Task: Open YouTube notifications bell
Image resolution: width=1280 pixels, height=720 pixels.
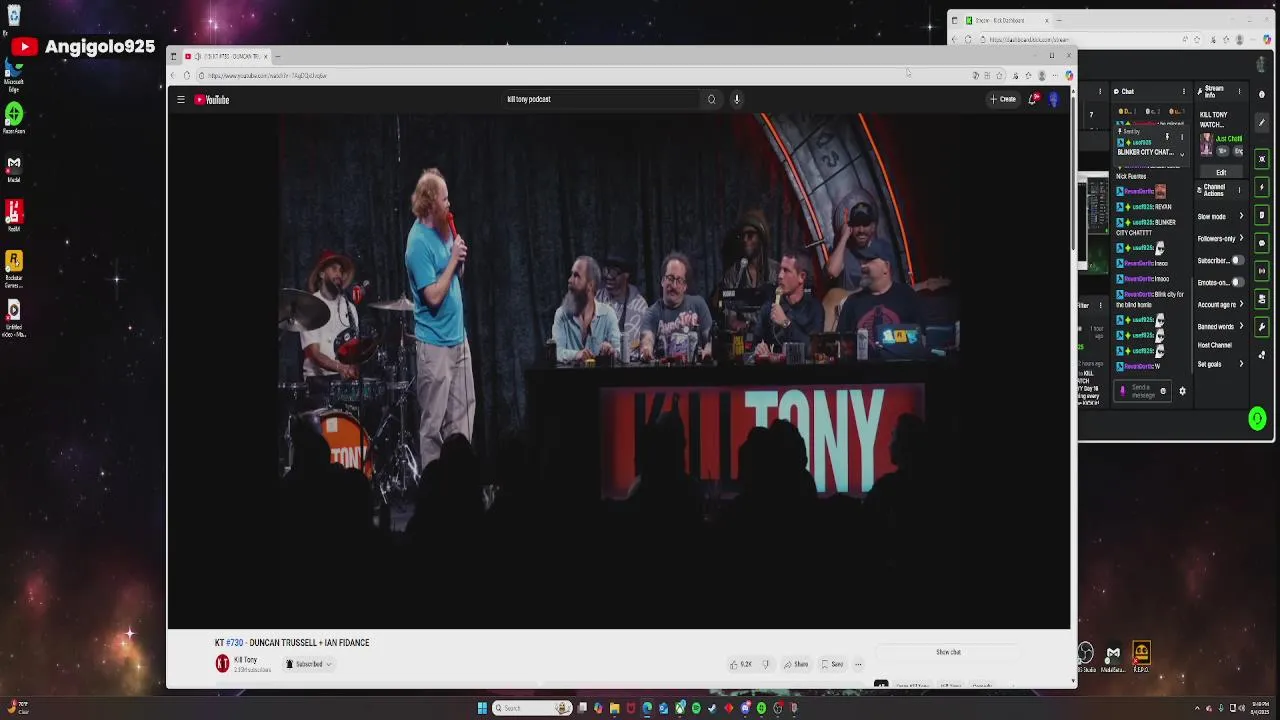Action: point(1033,99)
